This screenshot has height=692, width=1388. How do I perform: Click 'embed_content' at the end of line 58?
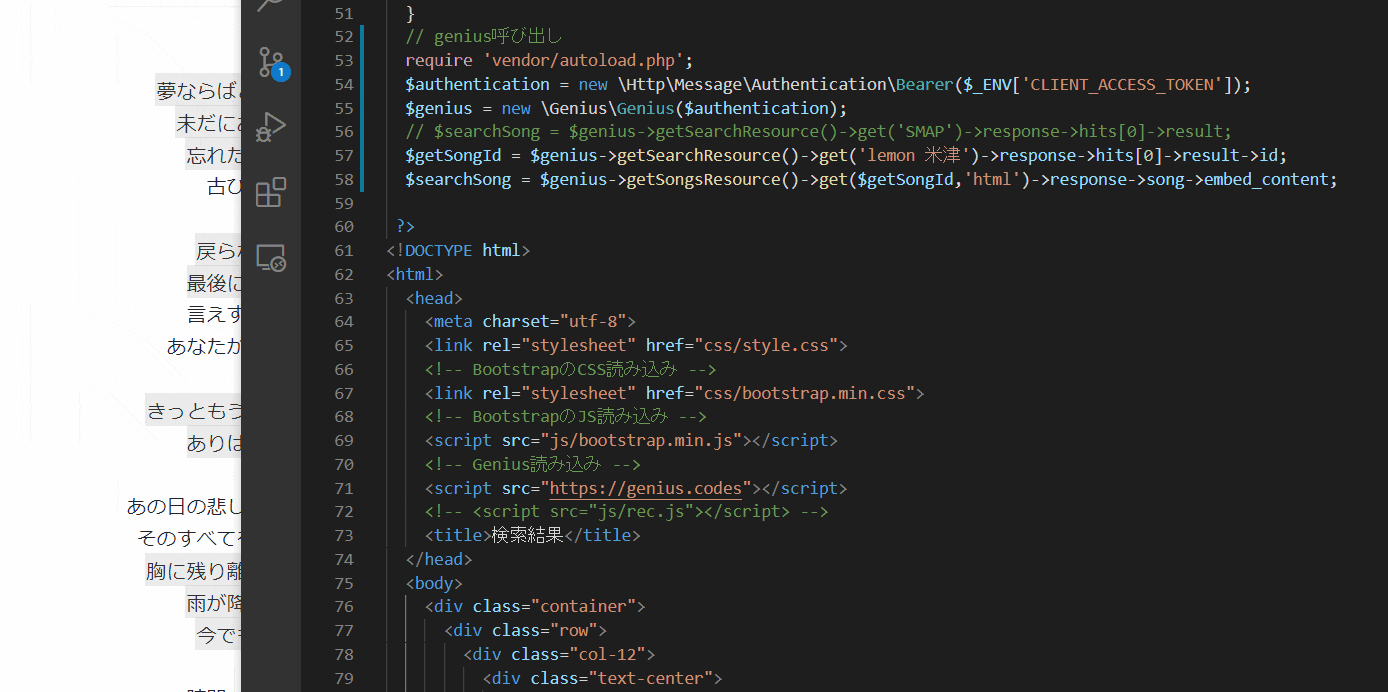(1266, 179)
